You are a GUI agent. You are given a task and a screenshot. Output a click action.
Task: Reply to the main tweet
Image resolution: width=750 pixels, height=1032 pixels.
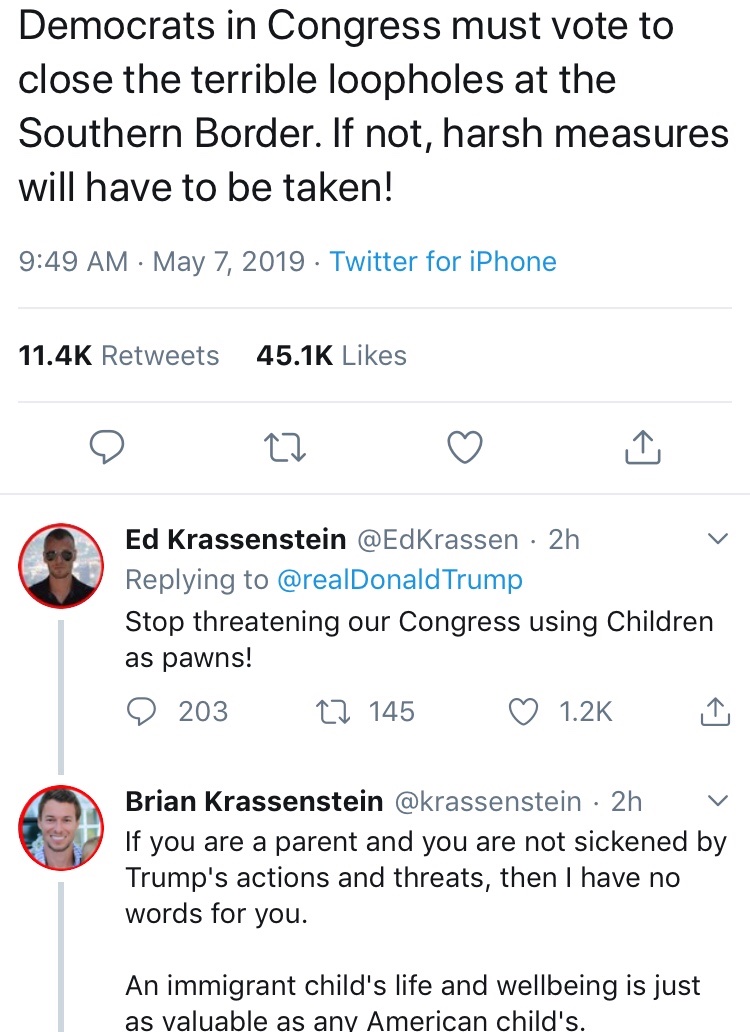(106, 448)
